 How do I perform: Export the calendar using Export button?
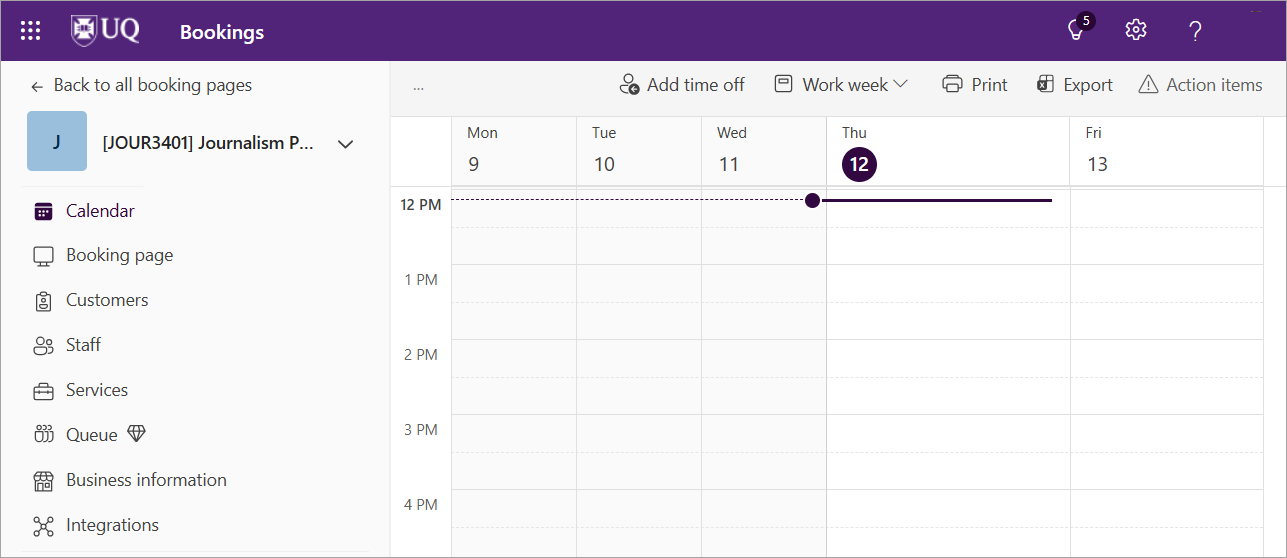1075,85
